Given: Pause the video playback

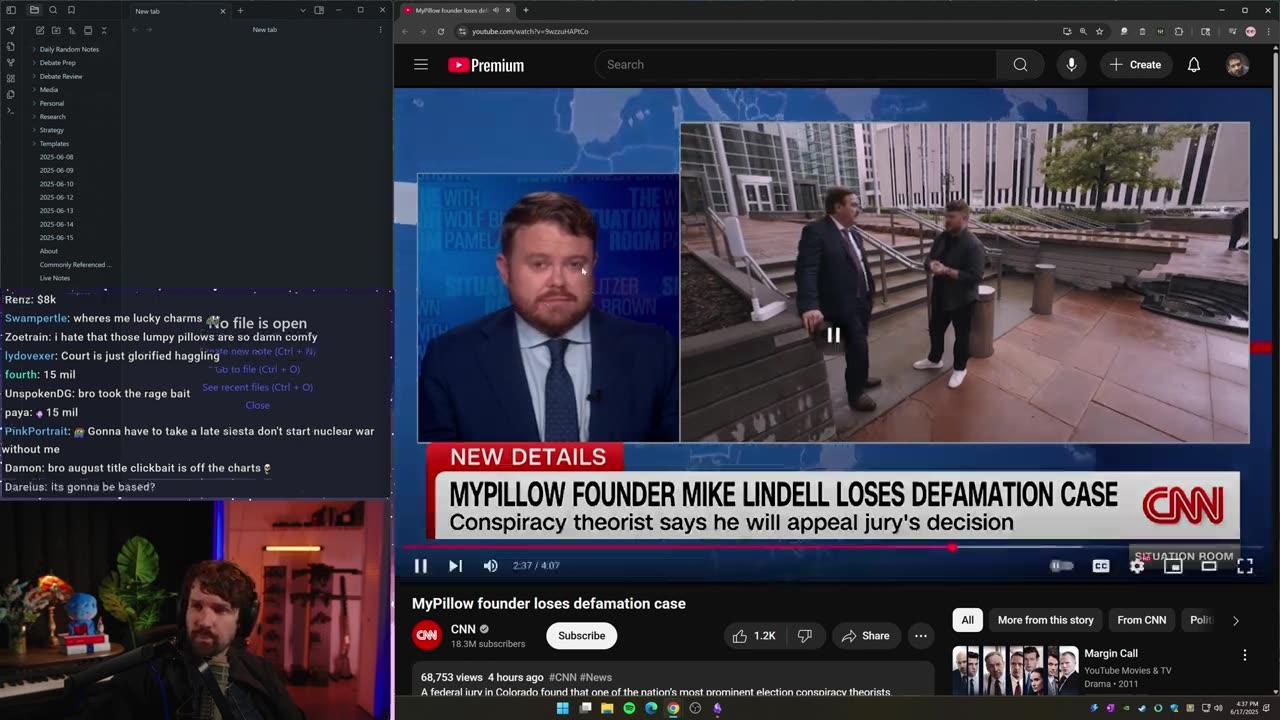Looking at the screenshot, I should [421, 566].
